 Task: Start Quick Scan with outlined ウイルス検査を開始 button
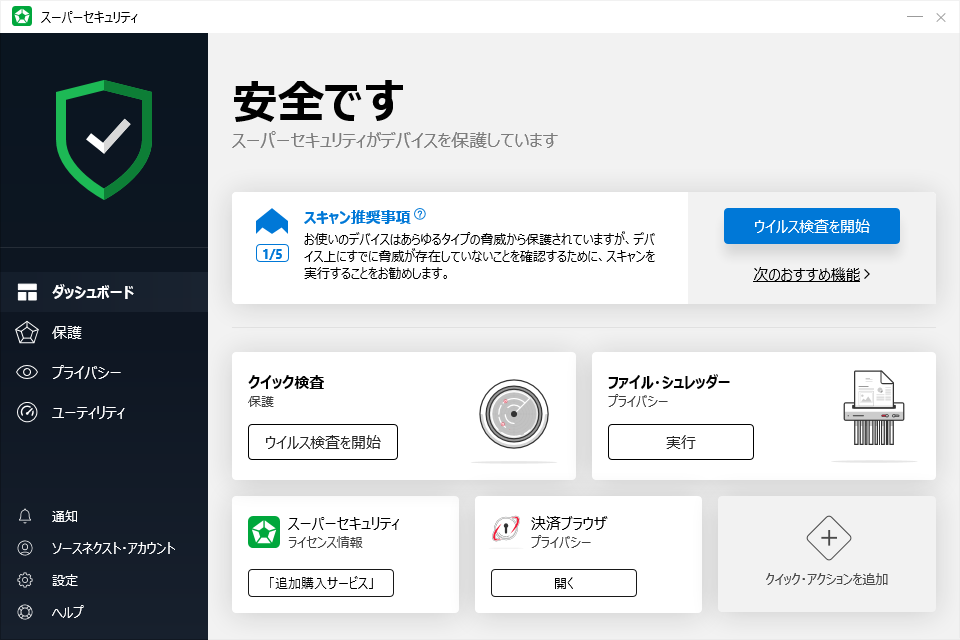pyautogui.click(x=322, y=442)
